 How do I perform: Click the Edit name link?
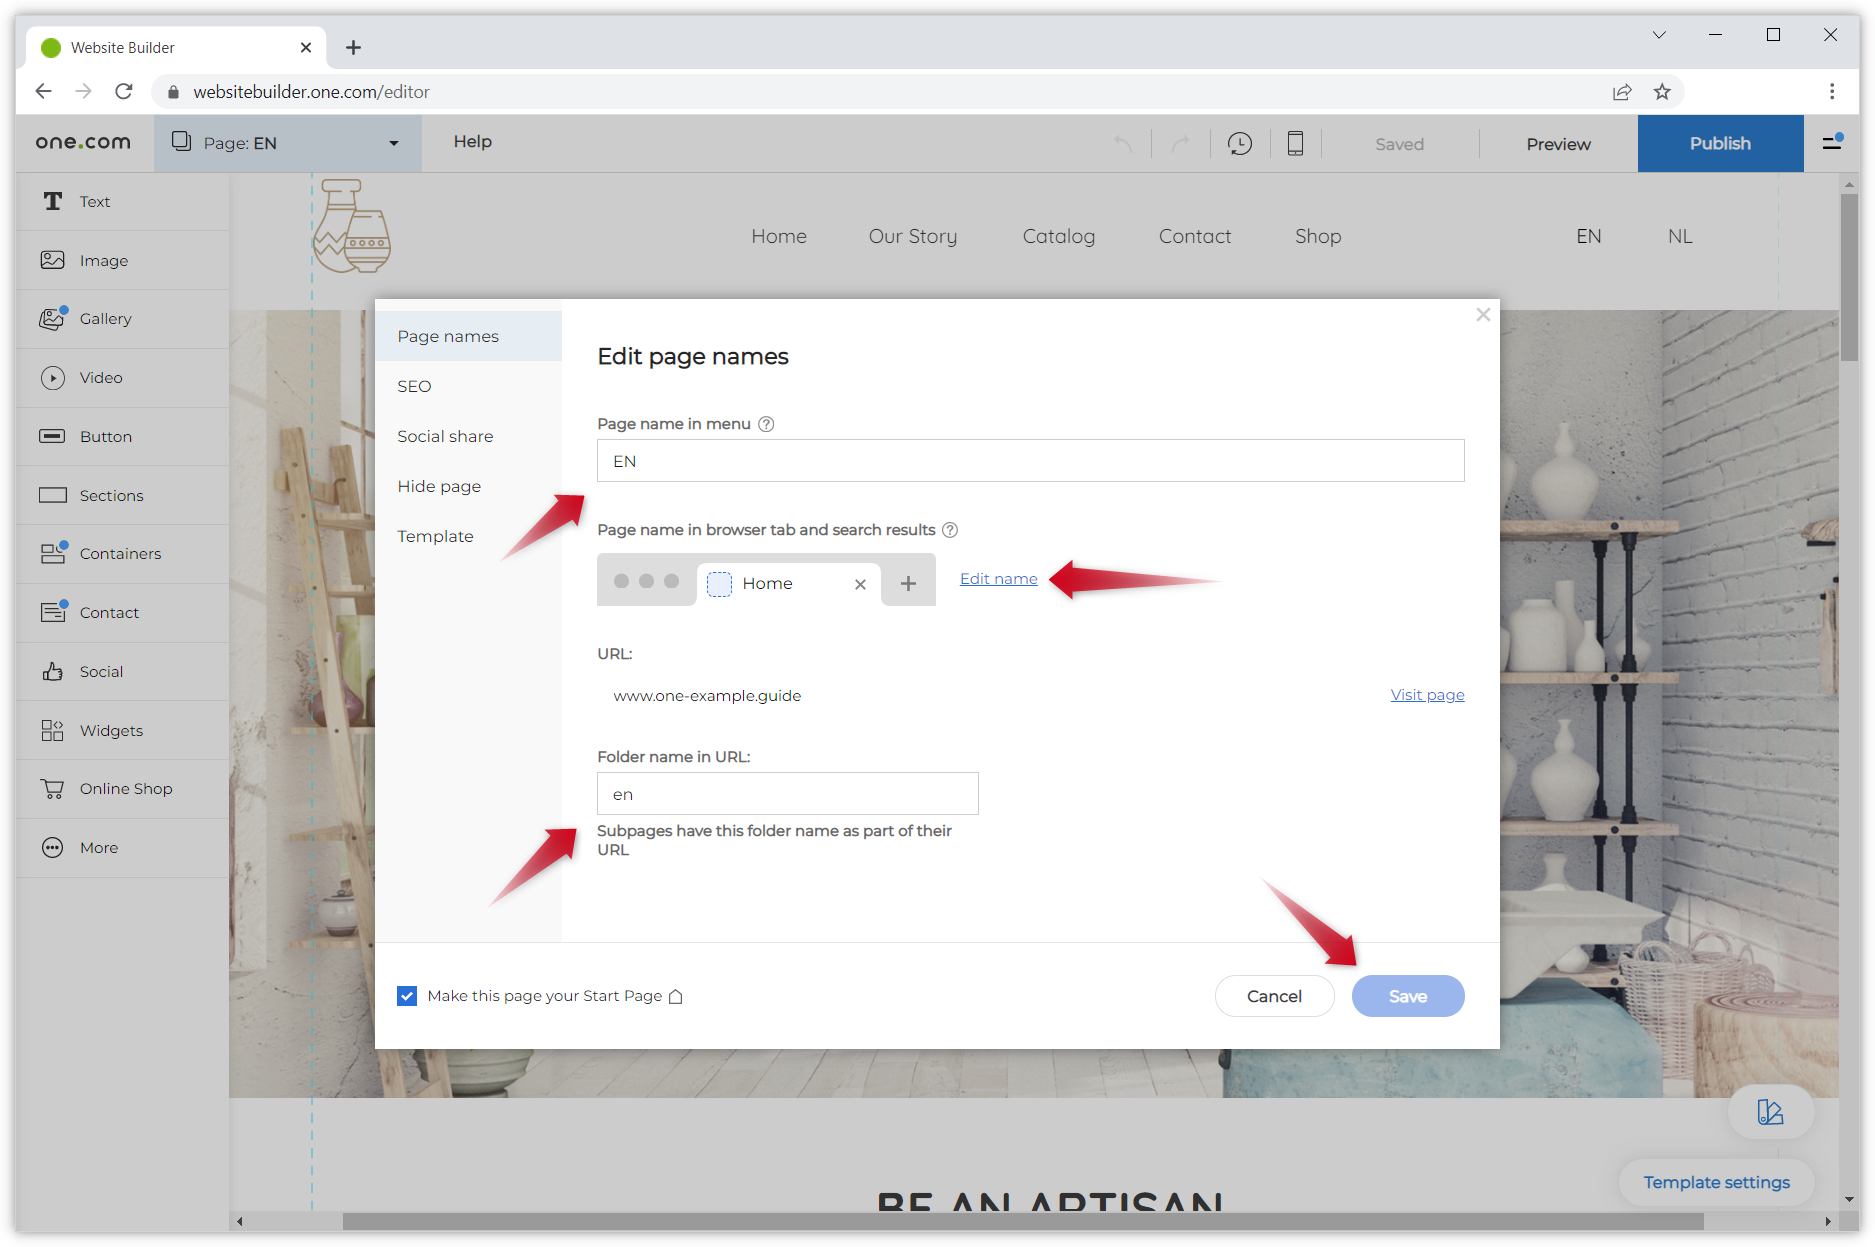[x=998, y=579]
